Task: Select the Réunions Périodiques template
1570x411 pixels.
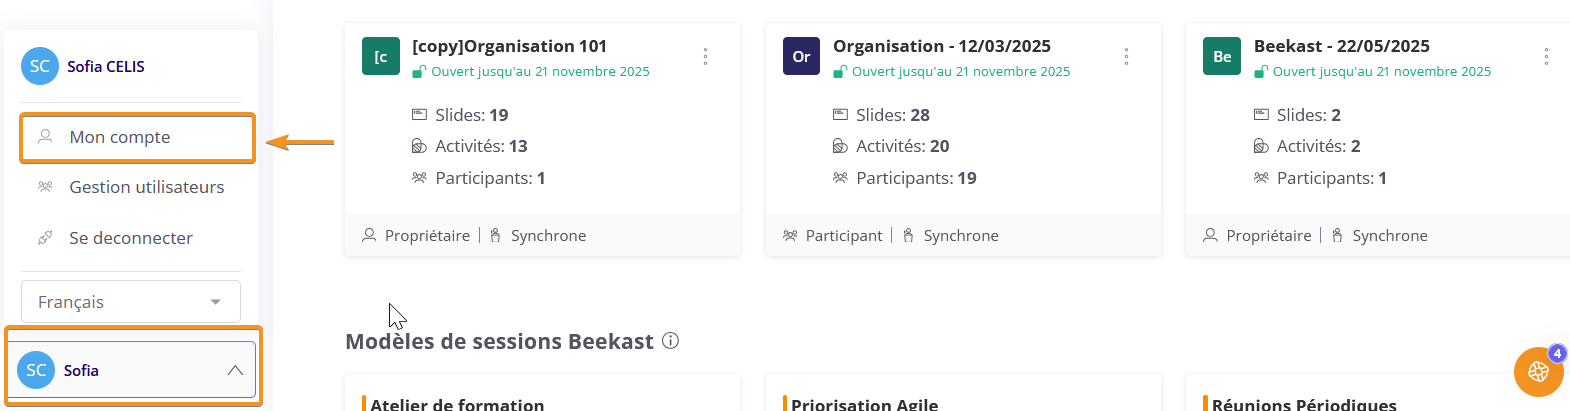Action: 1304,404
